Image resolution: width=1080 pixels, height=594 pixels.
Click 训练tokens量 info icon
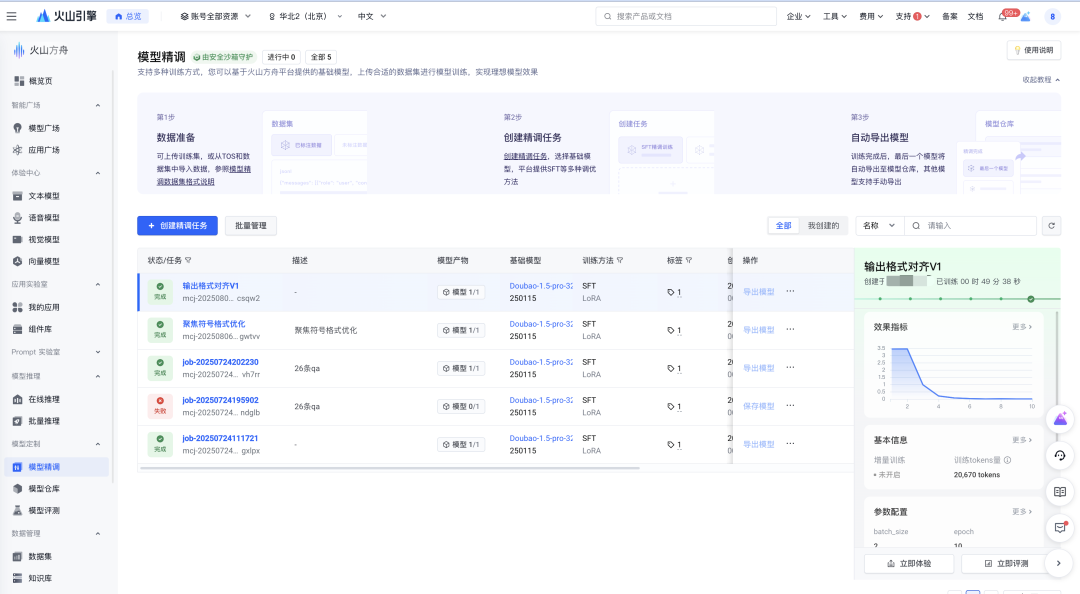coord(1007,460)
